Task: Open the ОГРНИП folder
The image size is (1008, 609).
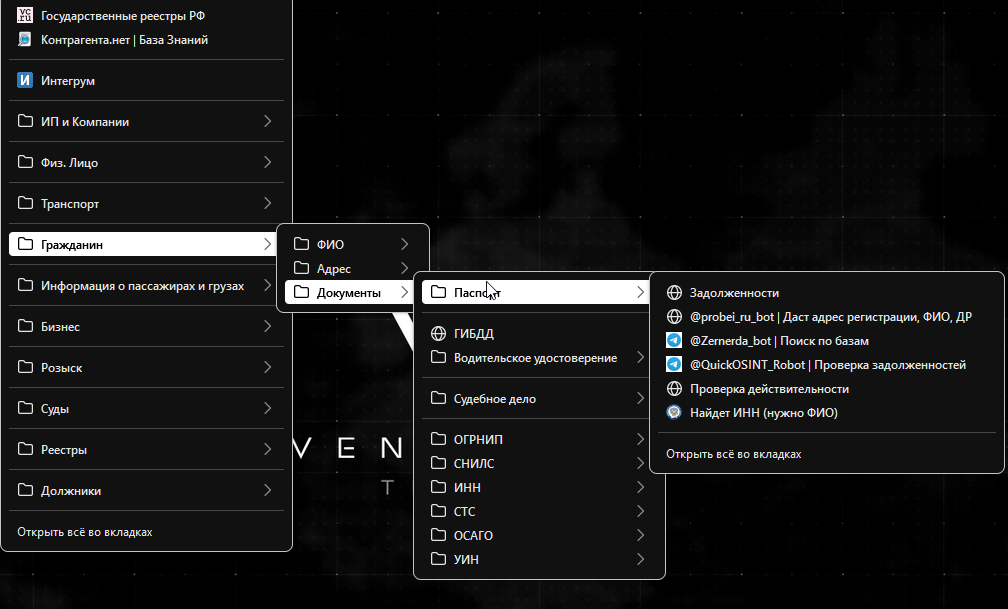Action: pyautogui.click(x=539, y=439)
